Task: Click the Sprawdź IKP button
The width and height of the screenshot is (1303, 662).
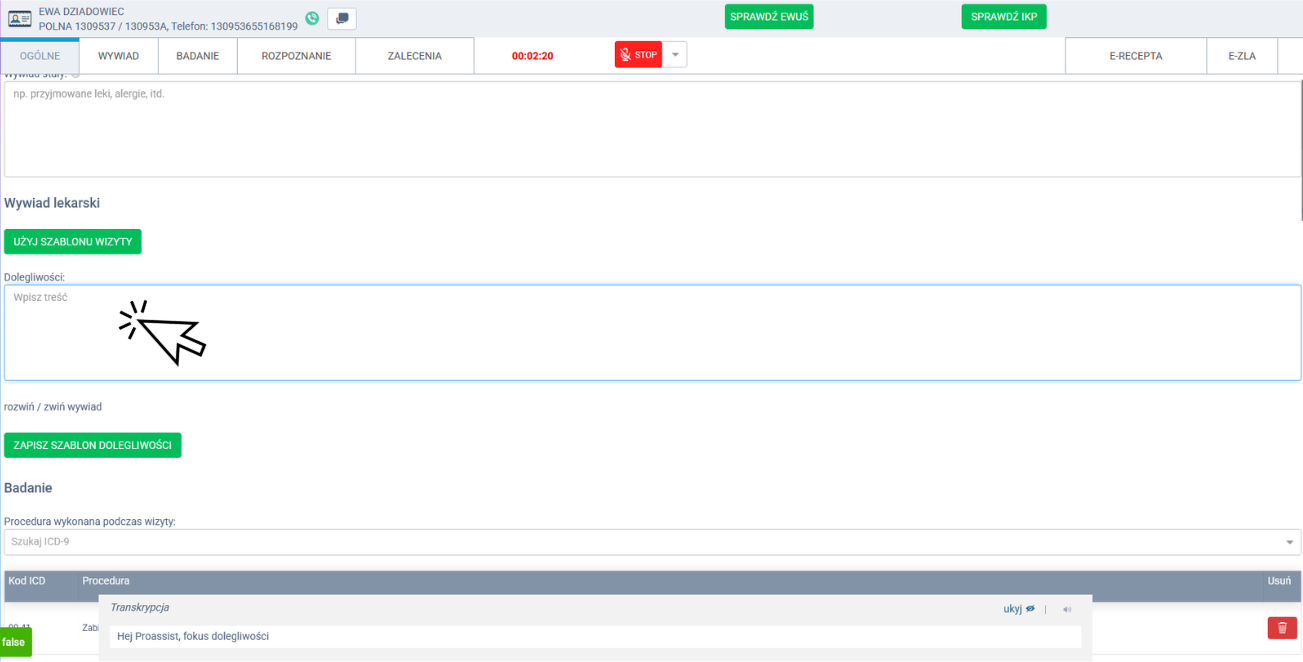Action: (1003, 17)
